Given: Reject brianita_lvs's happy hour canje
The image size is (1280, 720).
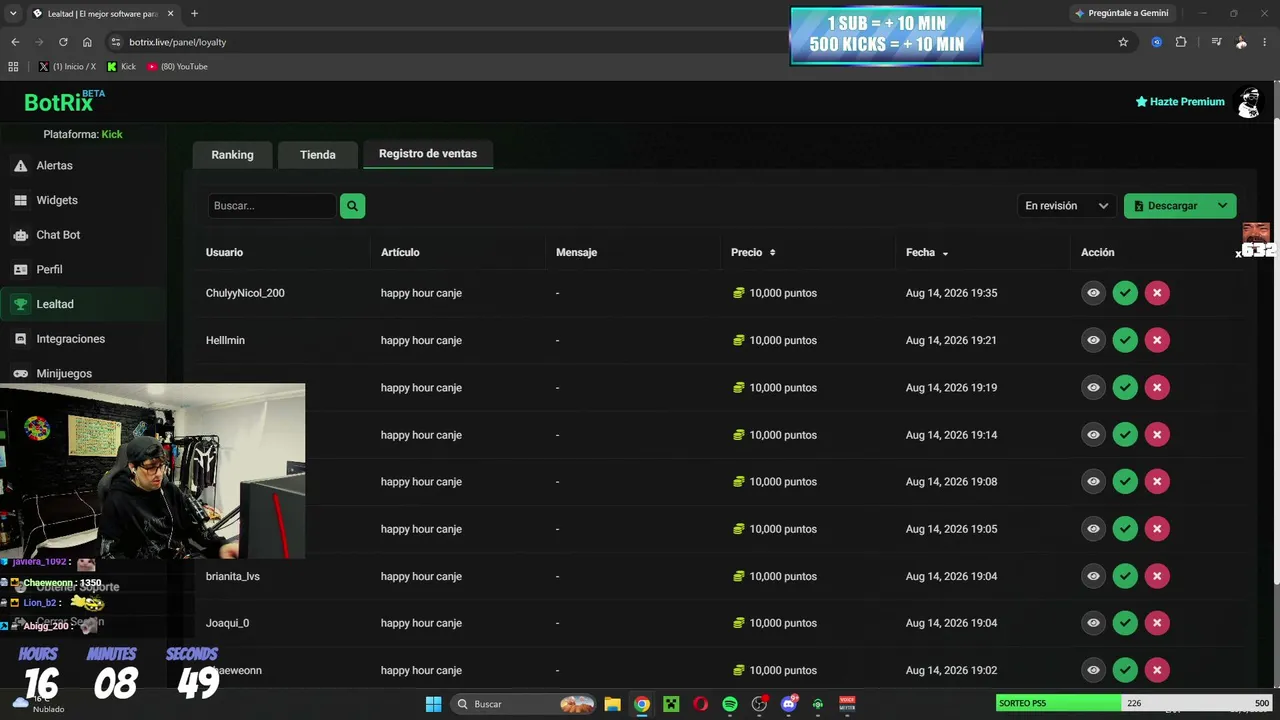Looking at the screenshot, I should [1157, 576].
